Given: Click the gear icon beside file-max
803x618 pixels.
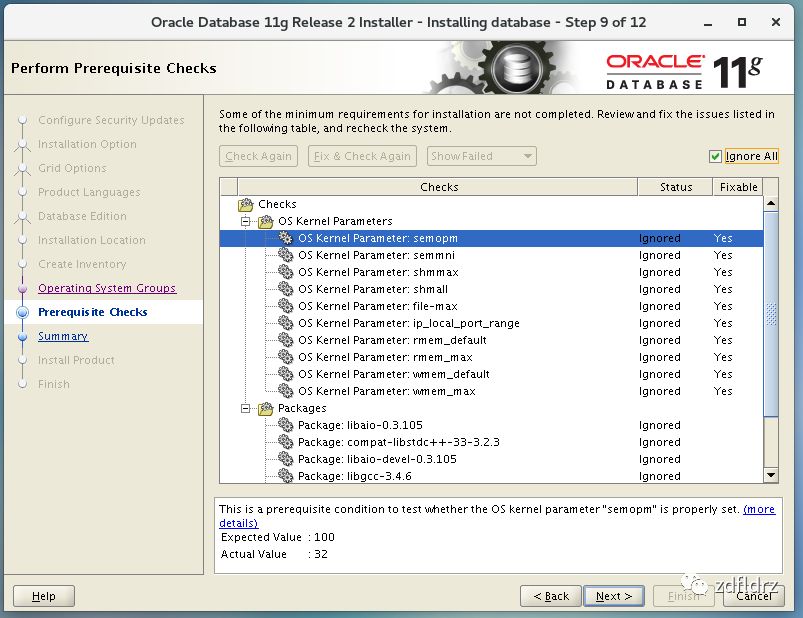Looking at the screenshot, I should [285, 306].
